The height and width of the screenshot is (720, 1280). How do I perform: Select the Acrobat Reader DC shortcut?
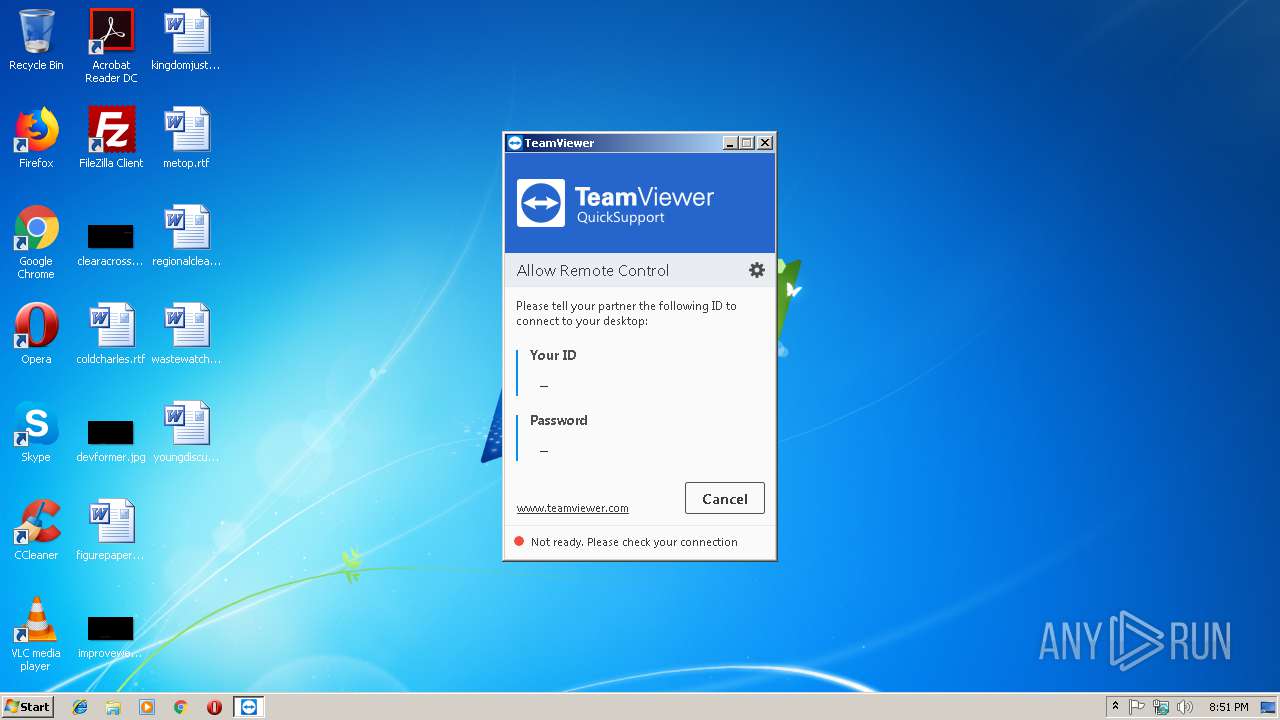[111, 46]
